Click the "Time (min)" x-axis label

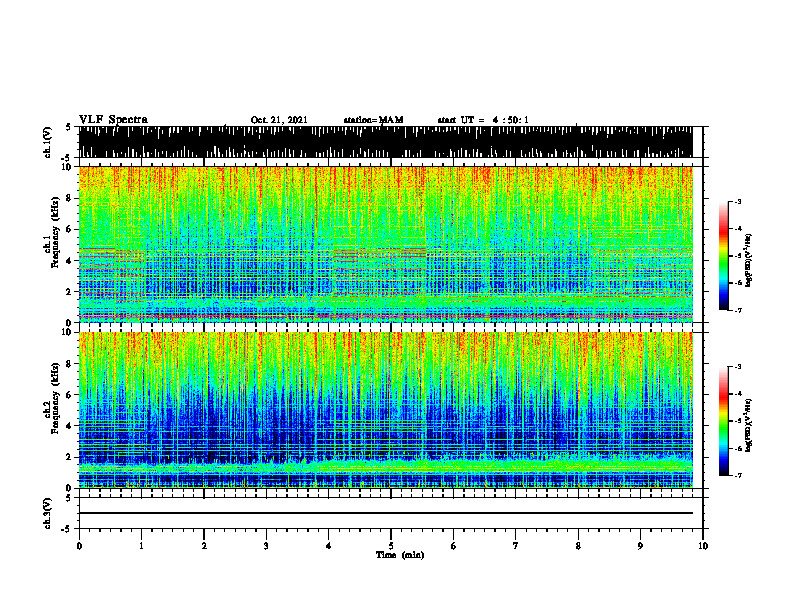(400, 555)
